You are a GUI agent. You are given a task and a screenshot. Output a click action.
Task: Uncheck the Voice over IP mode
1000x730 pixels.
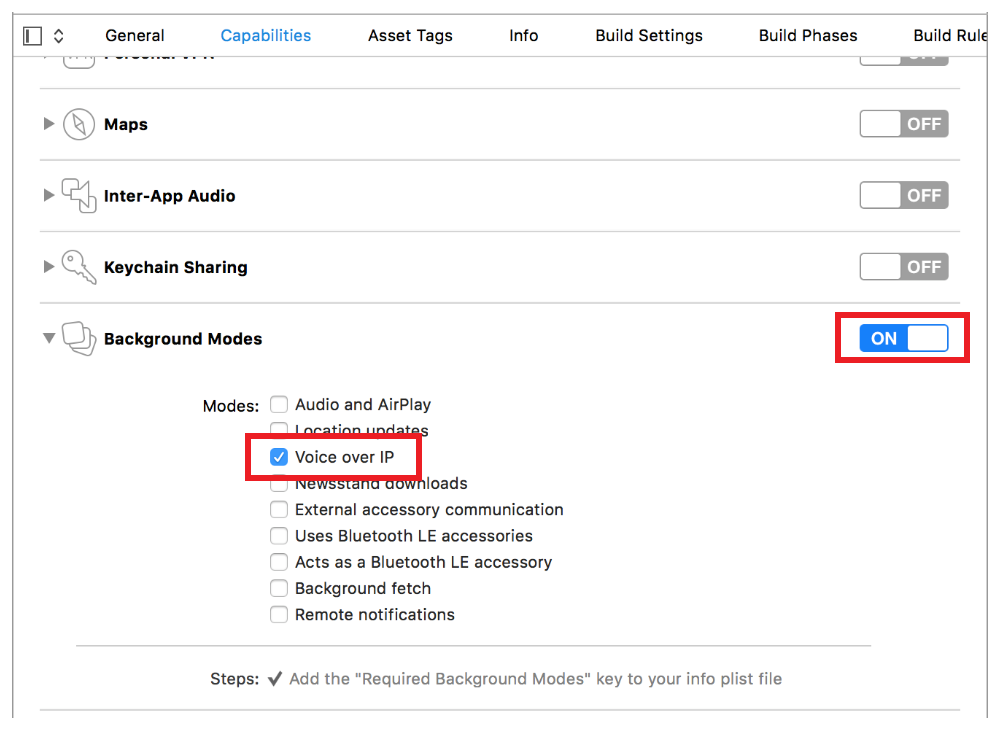click(x=279, y=457)
